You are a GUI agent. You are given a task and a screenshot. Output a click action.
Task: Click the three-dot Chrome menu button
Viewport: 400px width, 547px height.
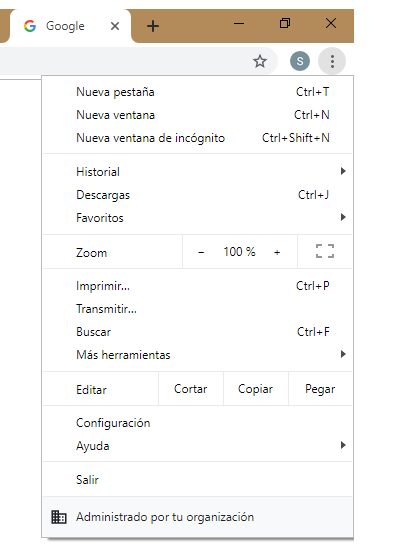coord(332,61)
